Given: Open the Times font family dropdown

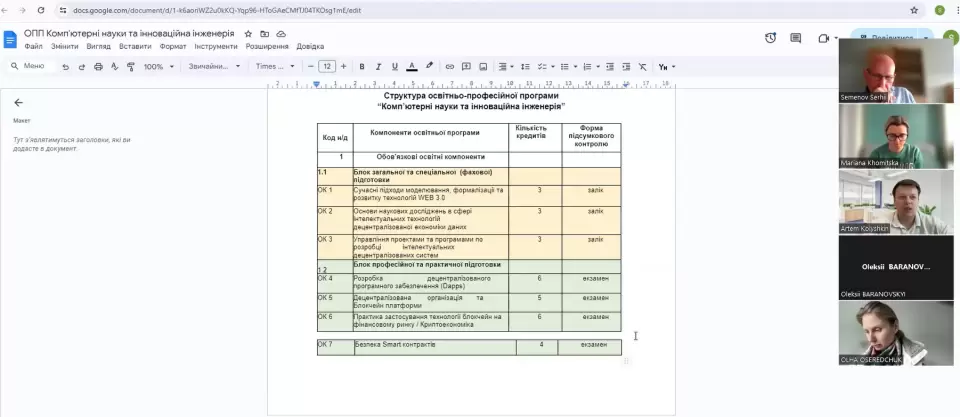Looking at the screenshot, I should (275, 67).
